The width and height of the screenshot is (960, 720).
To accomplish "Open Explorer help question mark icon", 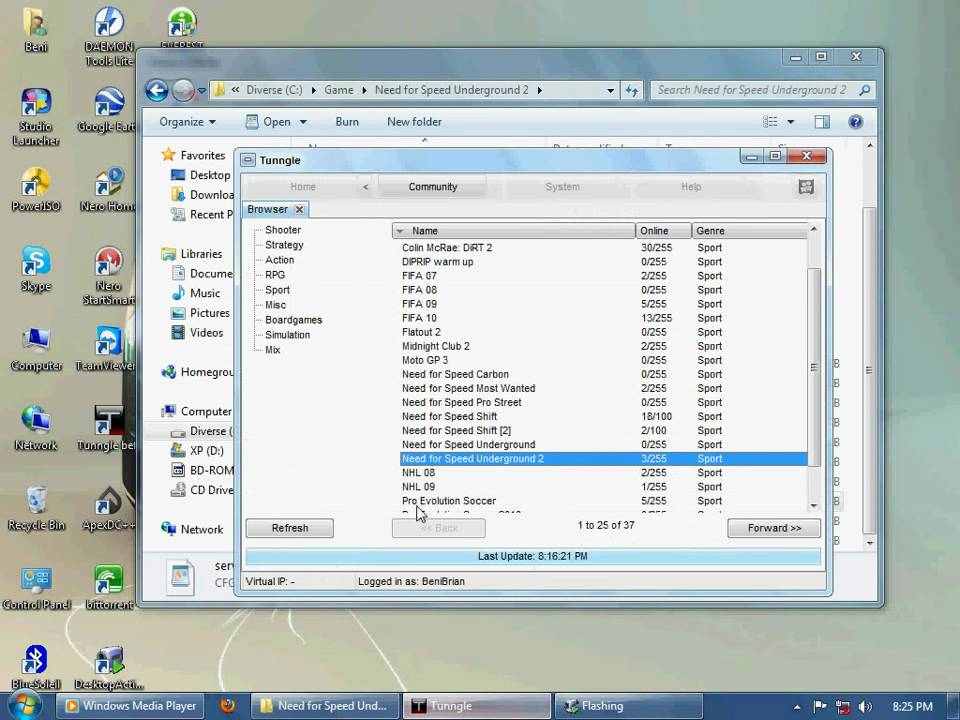I will pyautogui.click(x=855, y=122).
